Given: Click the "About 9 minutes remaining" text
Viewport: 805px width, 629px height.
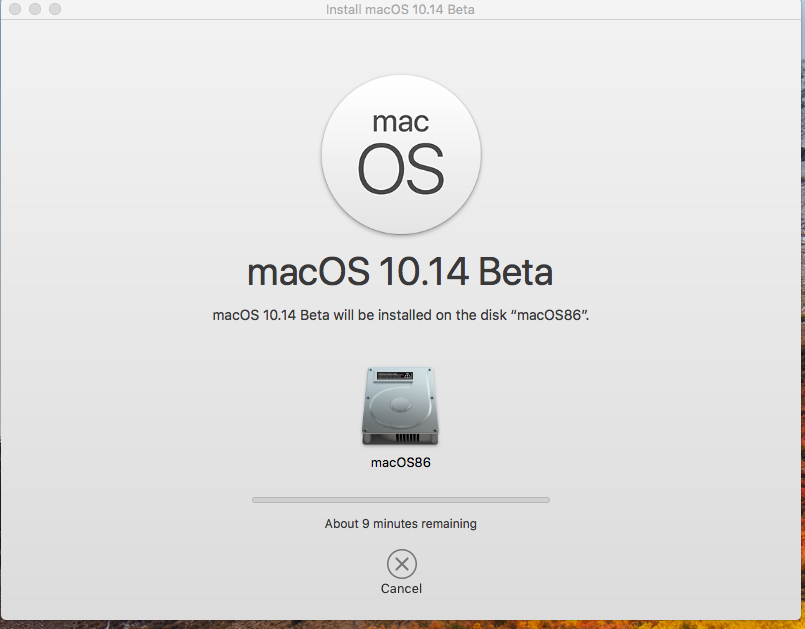Looking at the screenshot, I should (400, 524).
